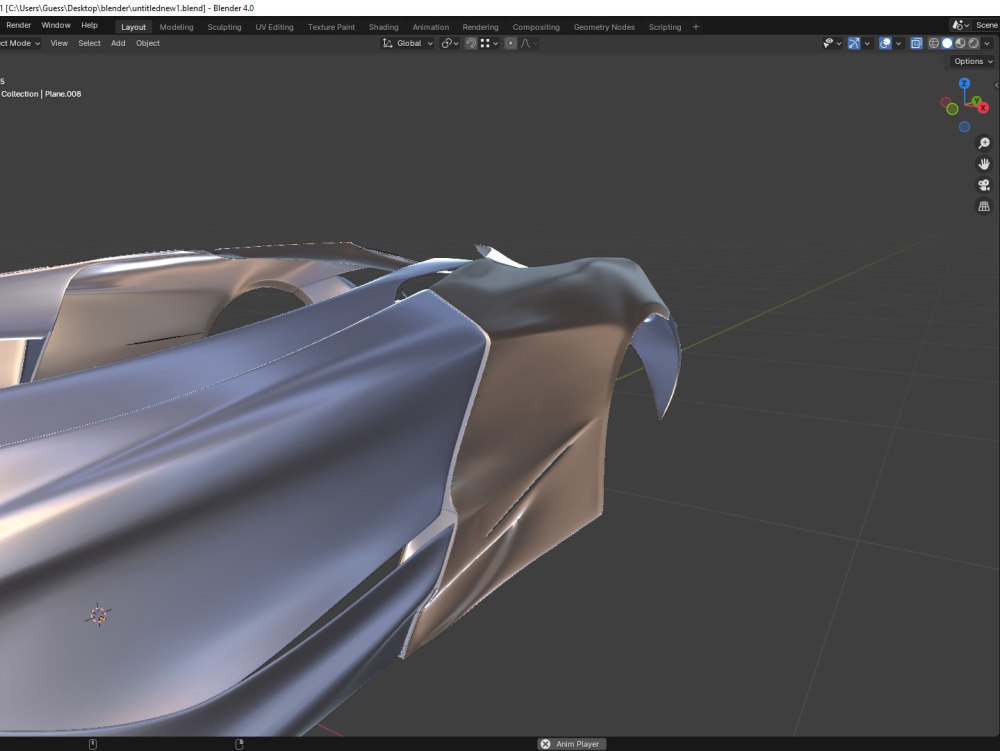Open the Object Mode dropdown
The height and width of the screenshot is (751, 1000).
20,43
